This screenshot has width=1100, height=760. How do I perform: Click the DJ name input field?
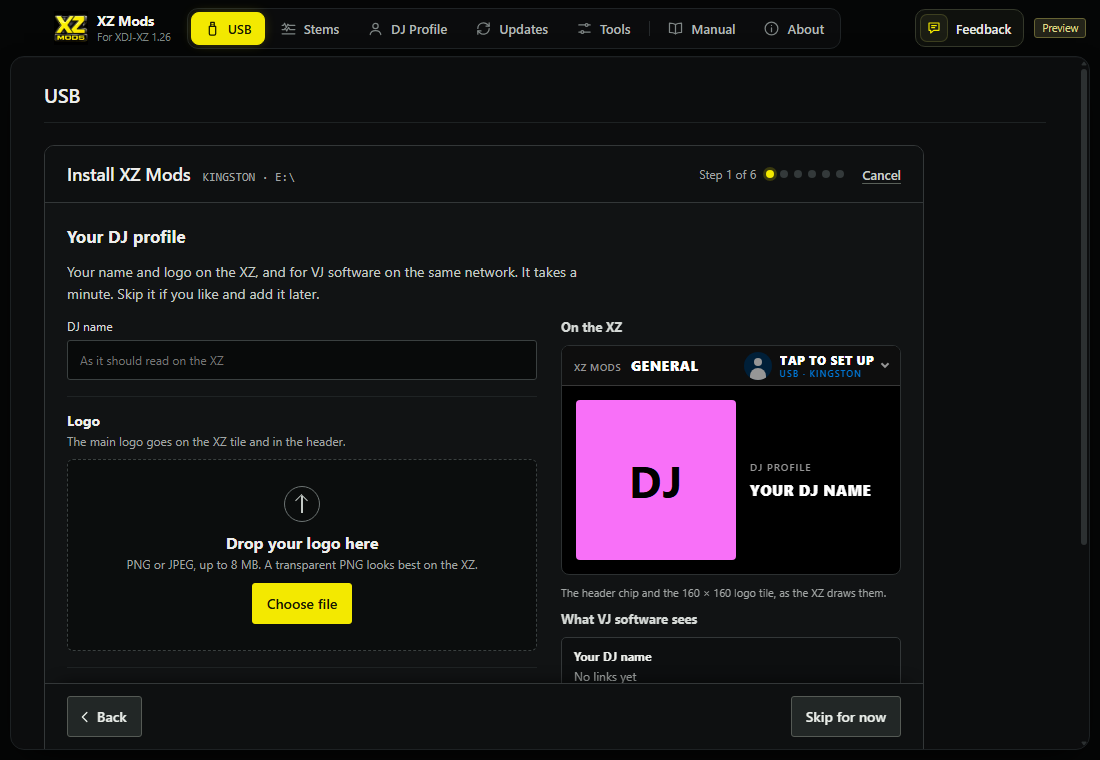point(302,360)
